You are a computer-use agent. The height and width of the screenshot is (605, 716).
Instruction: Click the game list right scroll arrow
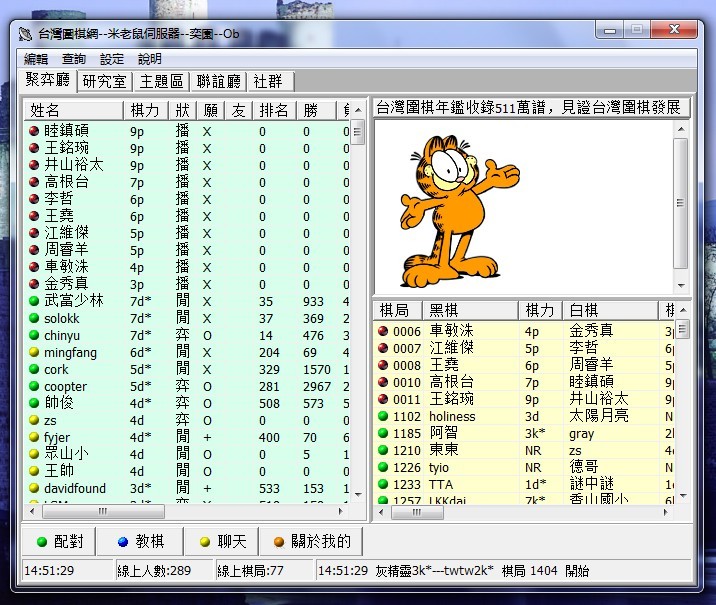(x=666, y=512)
